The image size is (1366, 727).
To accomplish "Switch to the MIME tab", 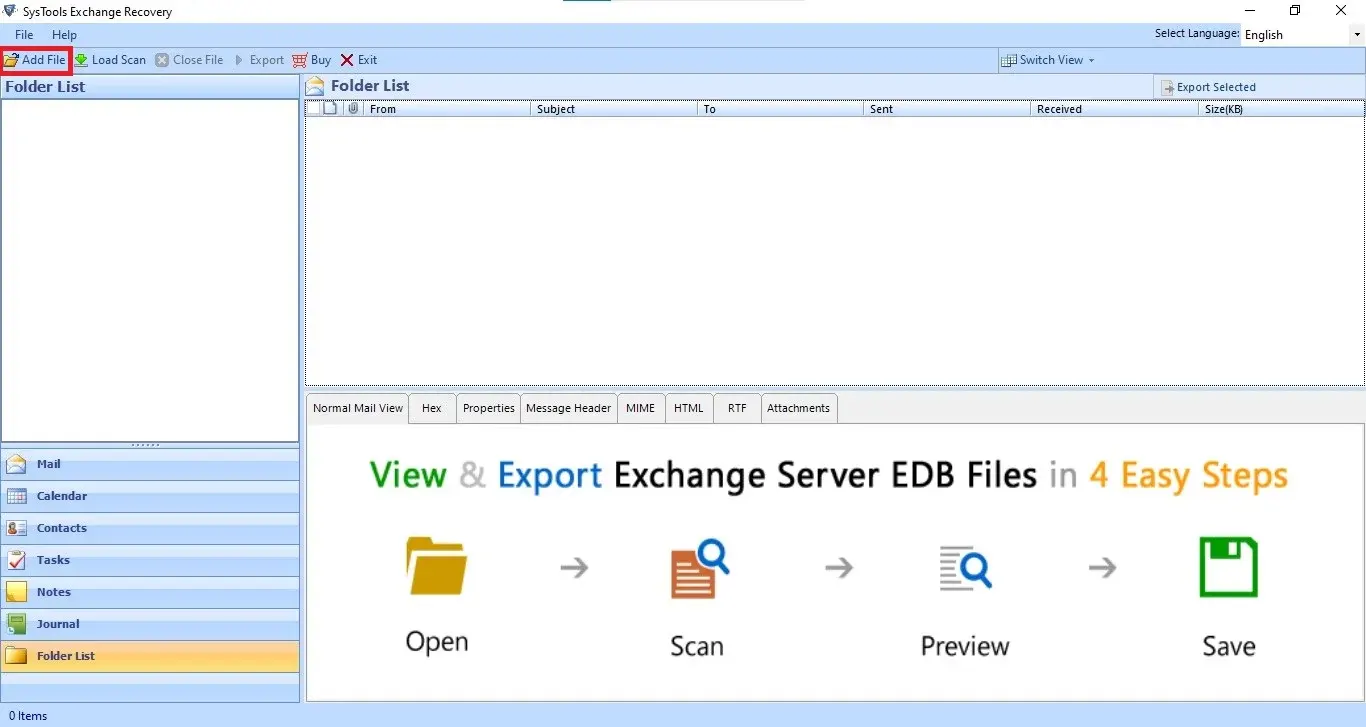I will point(641,408).
